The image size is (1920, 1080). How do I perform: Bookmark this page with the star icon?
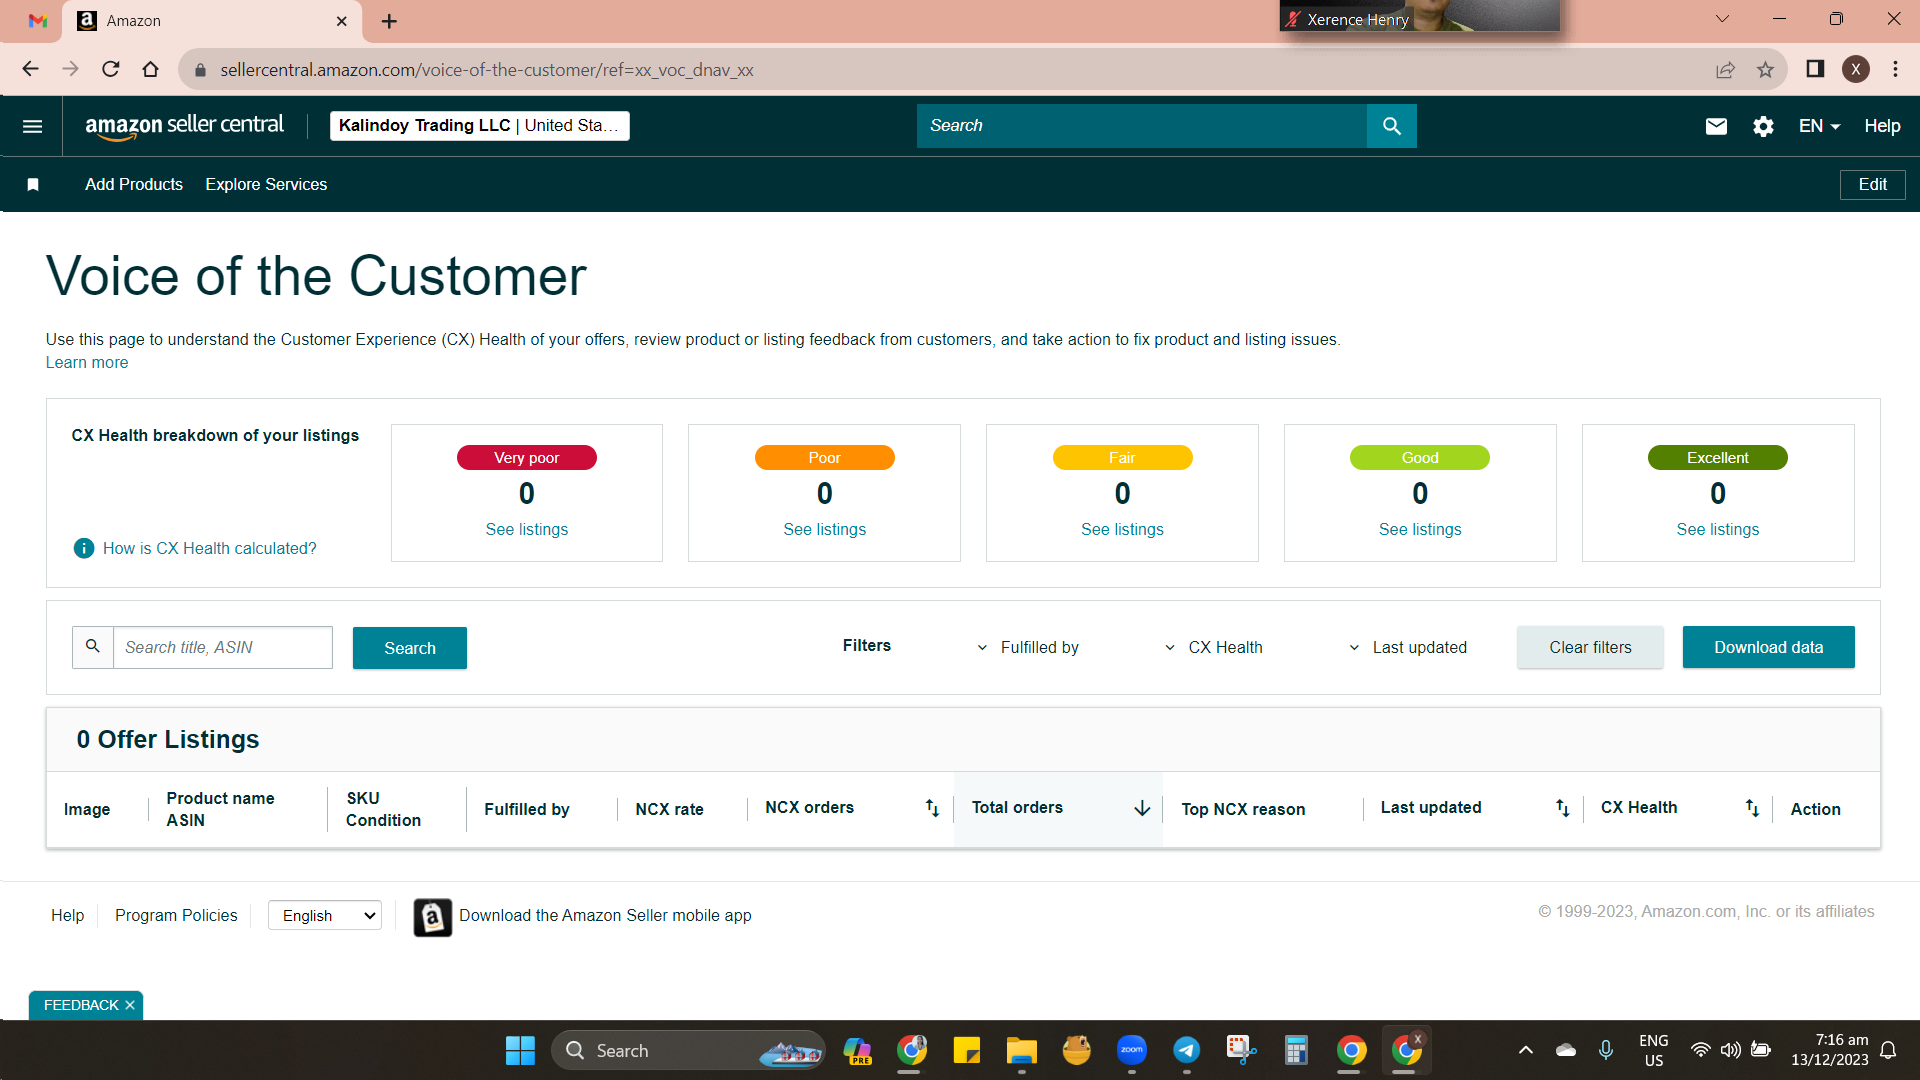coord(1765,69)
